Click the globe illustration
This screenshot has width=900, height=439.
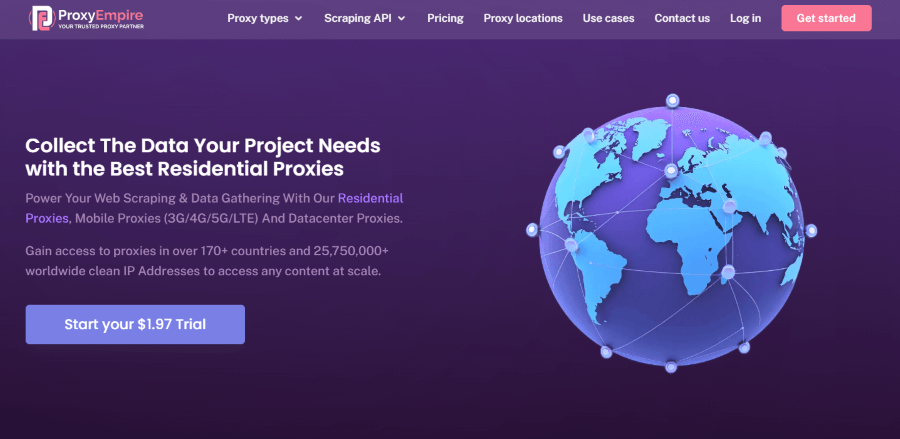click(670, 234)
